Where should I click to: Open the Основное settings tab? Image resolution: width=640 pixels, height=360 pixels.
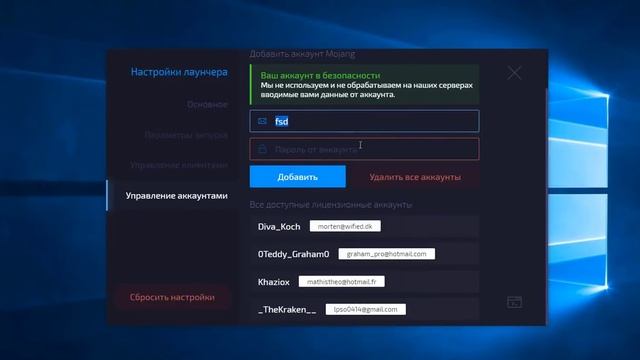(x=207, y=104)
